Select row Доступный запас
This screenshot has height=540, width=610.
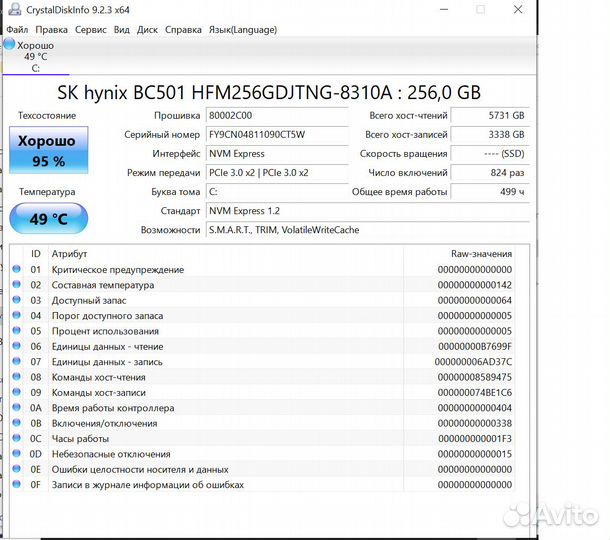(263, 300)
